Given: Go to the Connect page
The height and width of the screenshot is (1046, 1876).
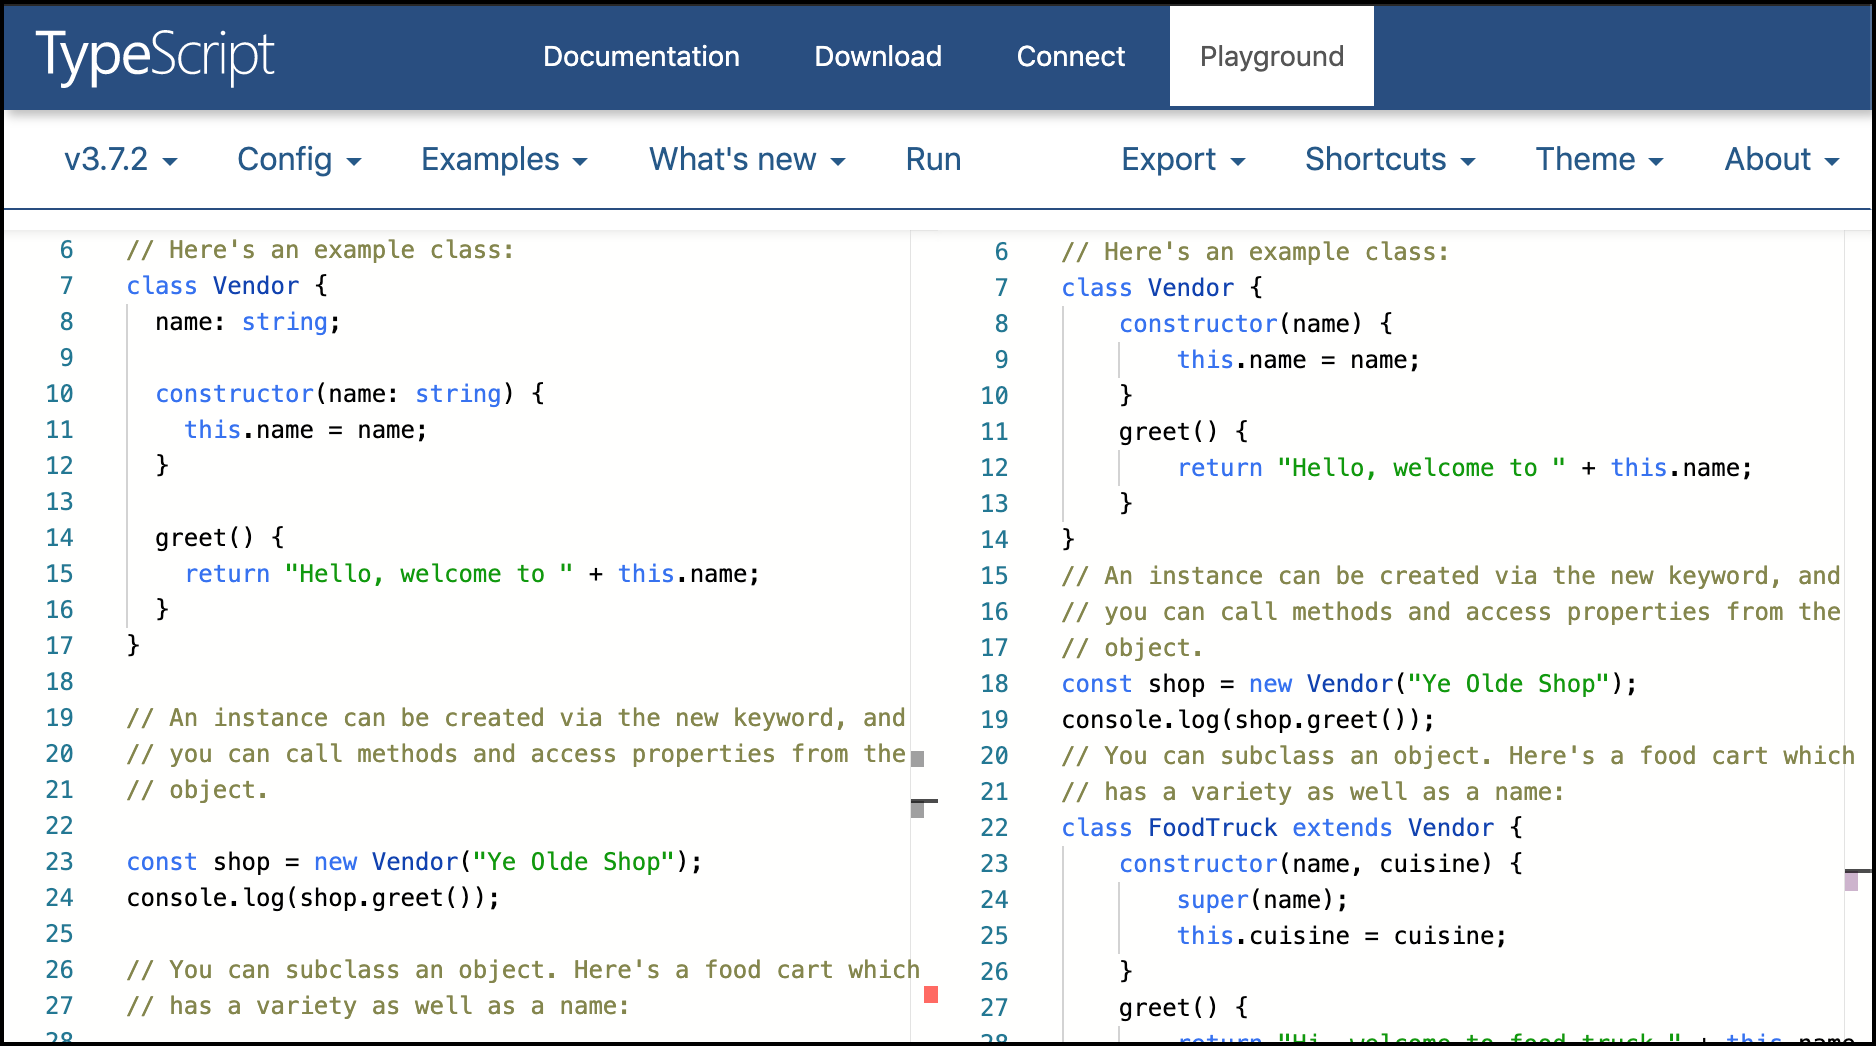Looking at the screenshot, I should (x=1070, y=57).
